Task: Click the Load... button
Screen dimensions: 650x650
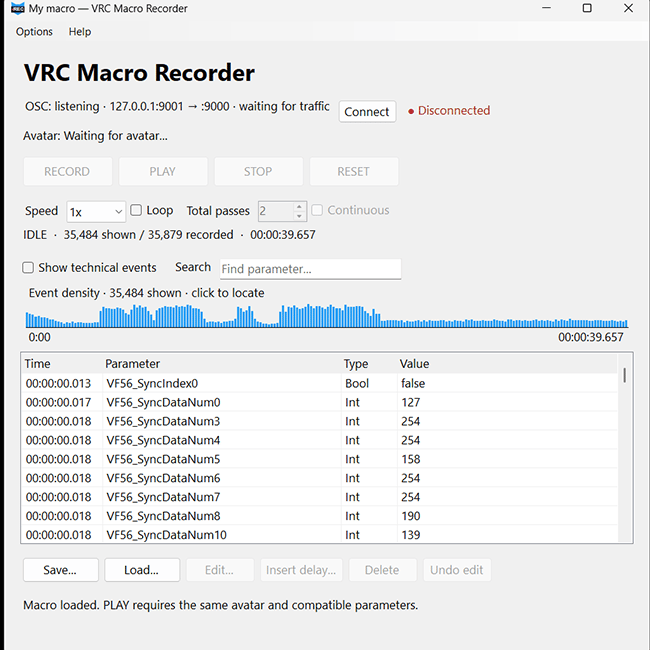Action: point(142,570)
